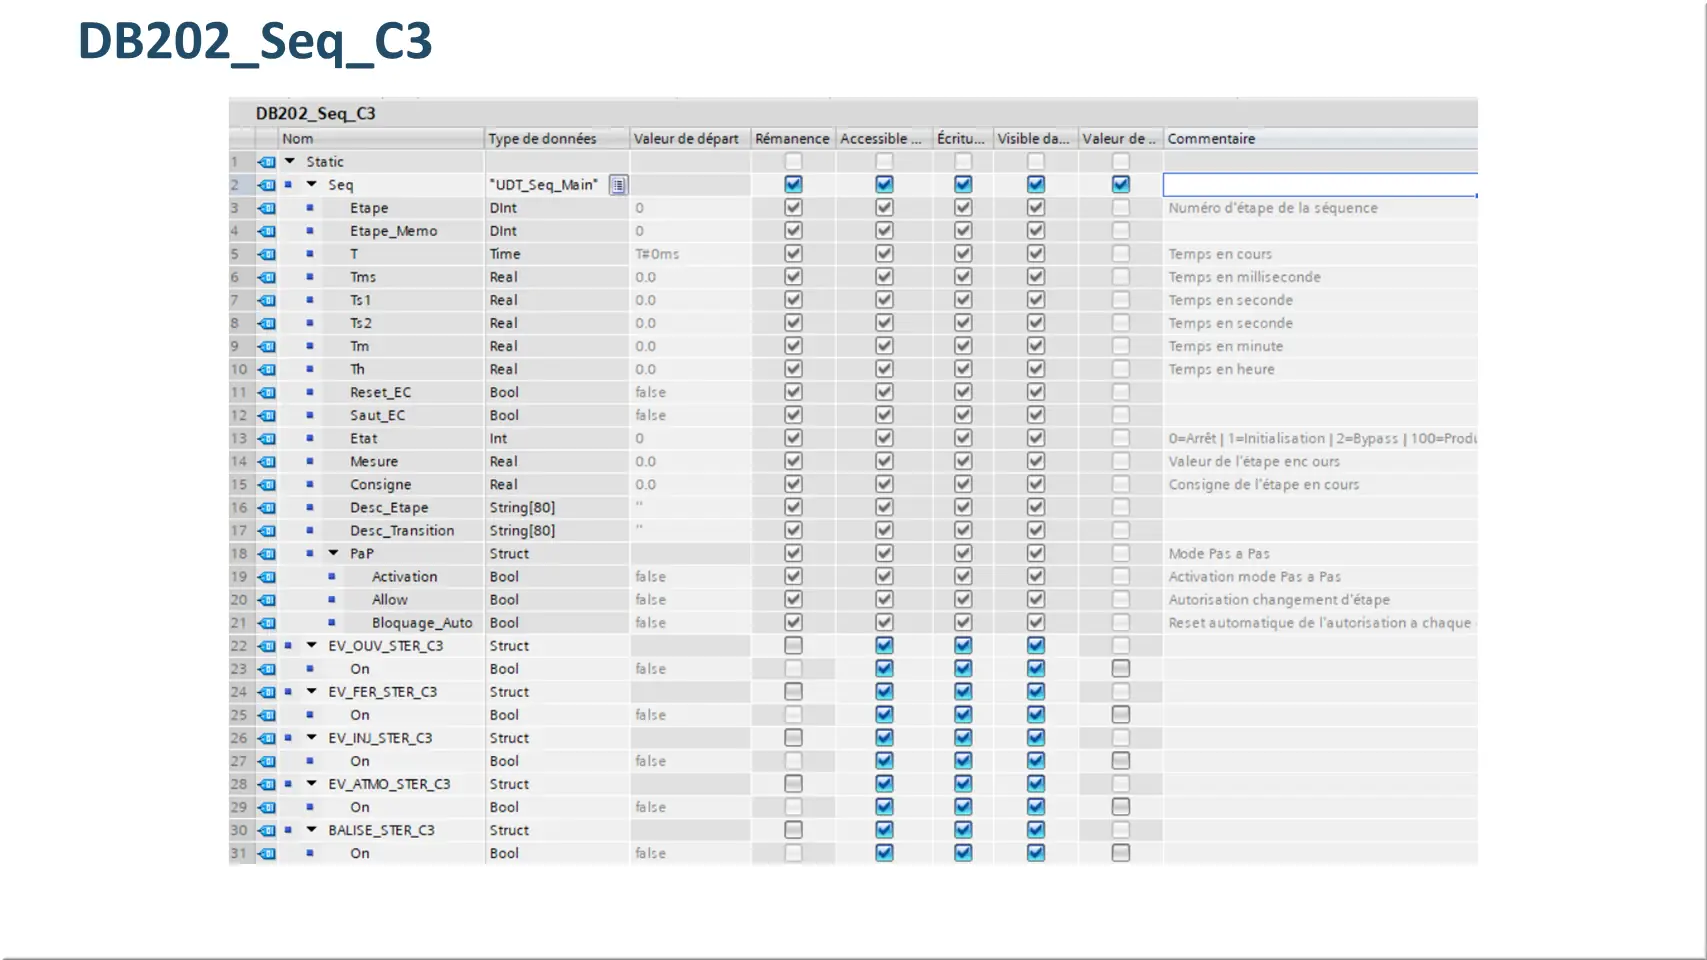Screen dimensions: 1707x960
Task: Toggle Accessible checkbox for Etape row
Action: click(x=884, y=207)
